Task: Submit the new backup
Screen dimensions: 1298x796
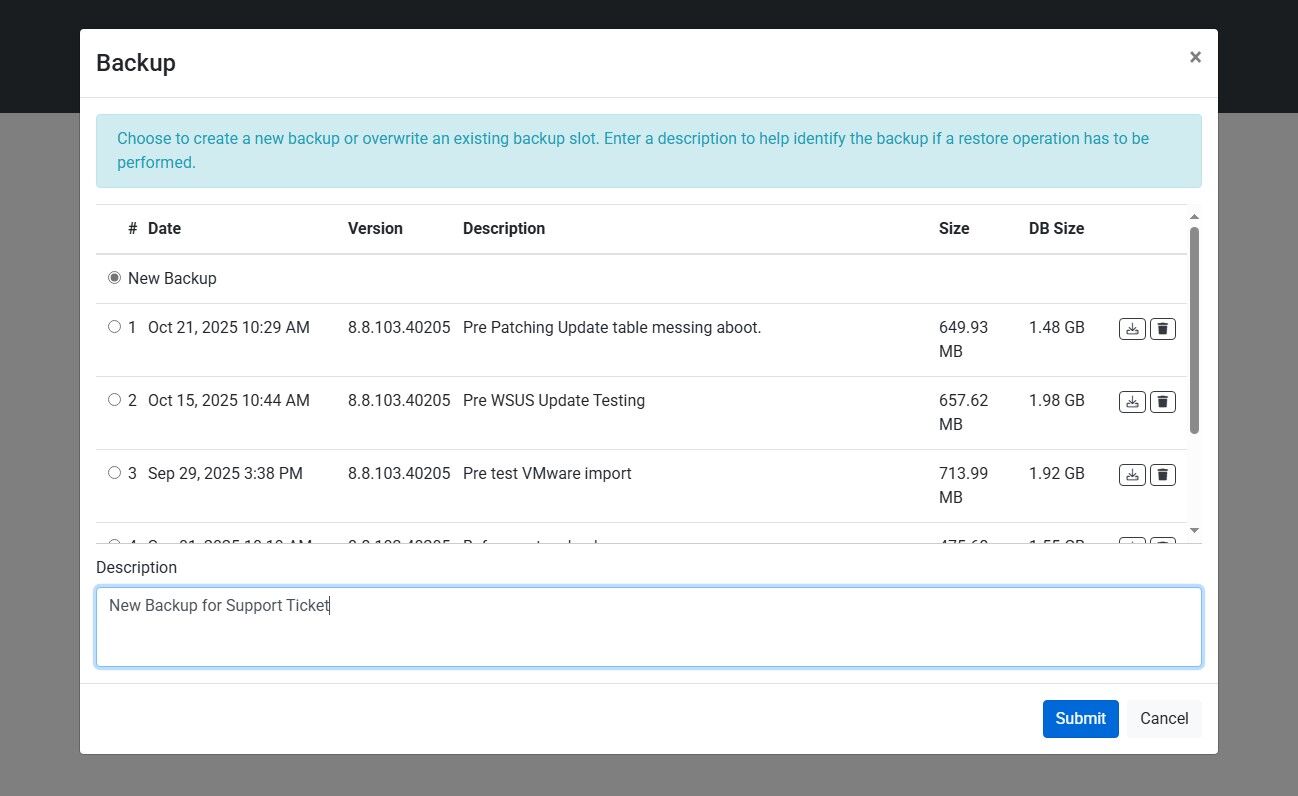Action: tap(1080, 718)
